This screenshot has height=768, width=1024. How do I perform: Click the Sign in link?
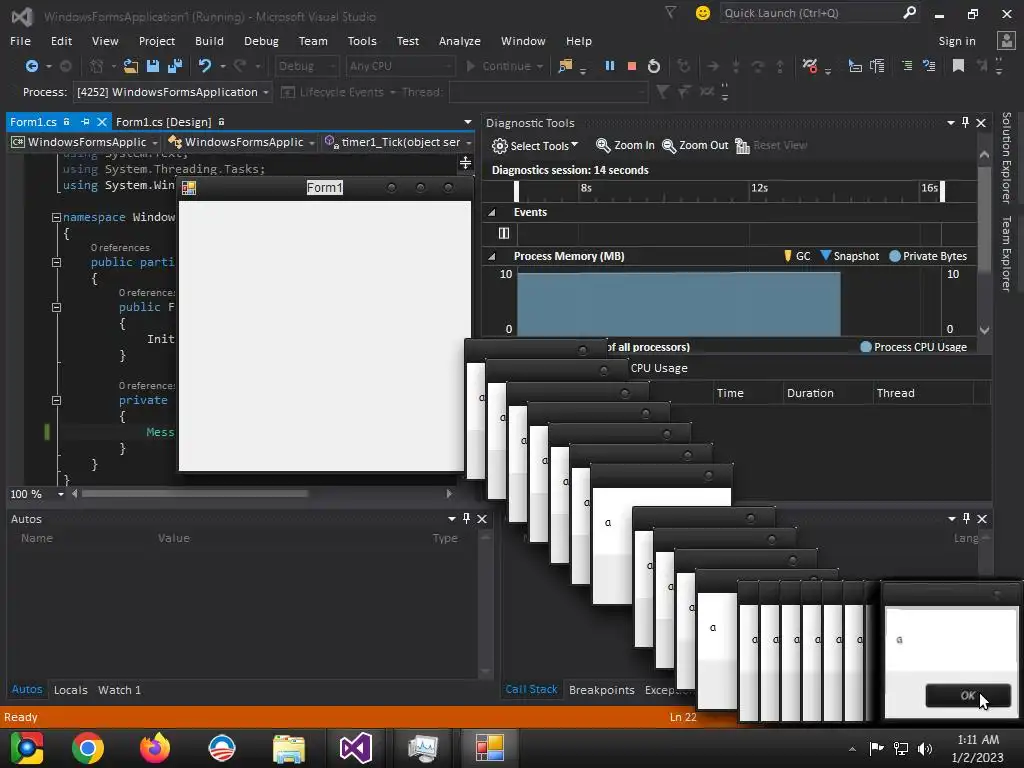(957, 40)
